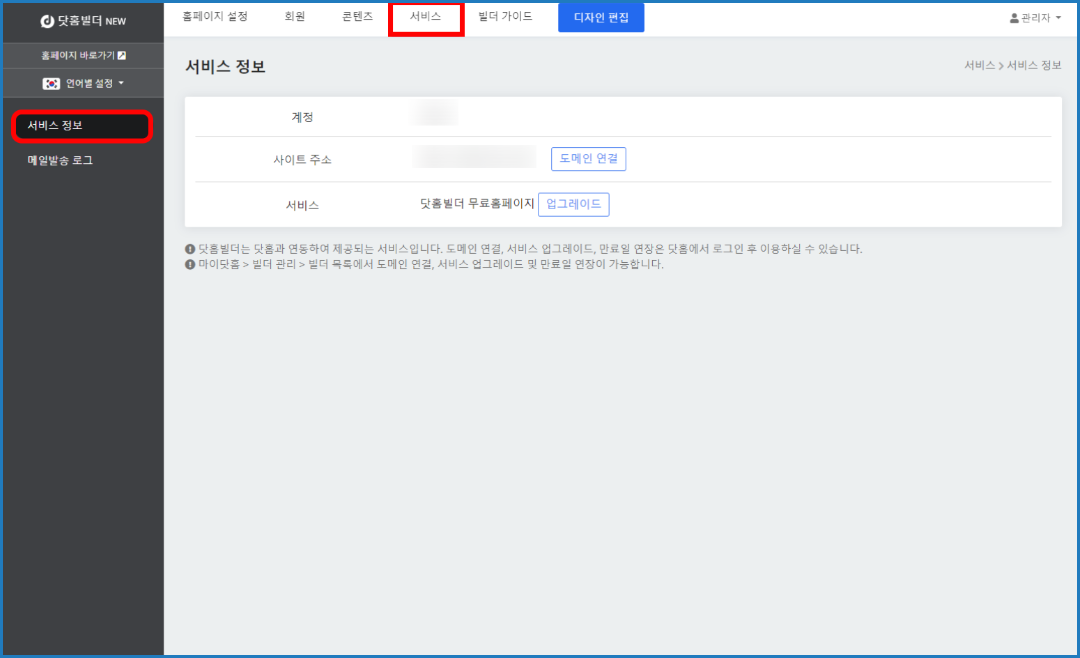Click the info icon before the 마이닷홈 notice
The width and height of the screenshot is (1080, 658).
(190, 265)
